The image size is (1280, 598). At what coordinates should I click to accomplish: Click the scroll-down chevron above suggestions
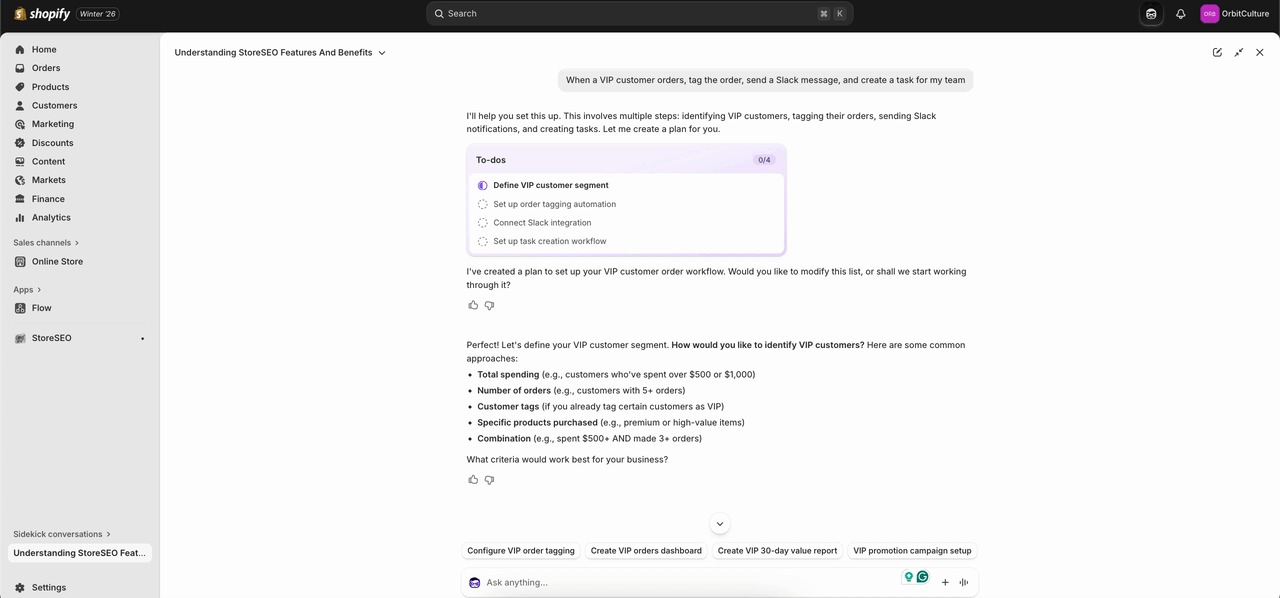719,524
